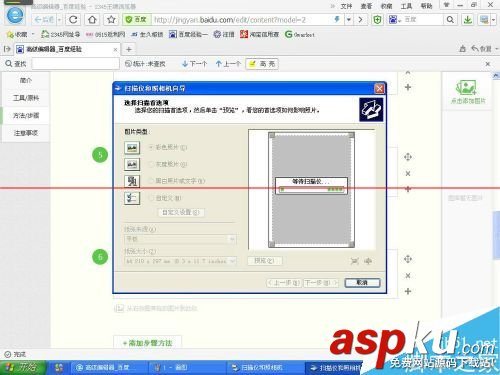The width and height of the screenshot is (500, 375).
Task: Go to the 注意事项 section
Action: point(26,133)
